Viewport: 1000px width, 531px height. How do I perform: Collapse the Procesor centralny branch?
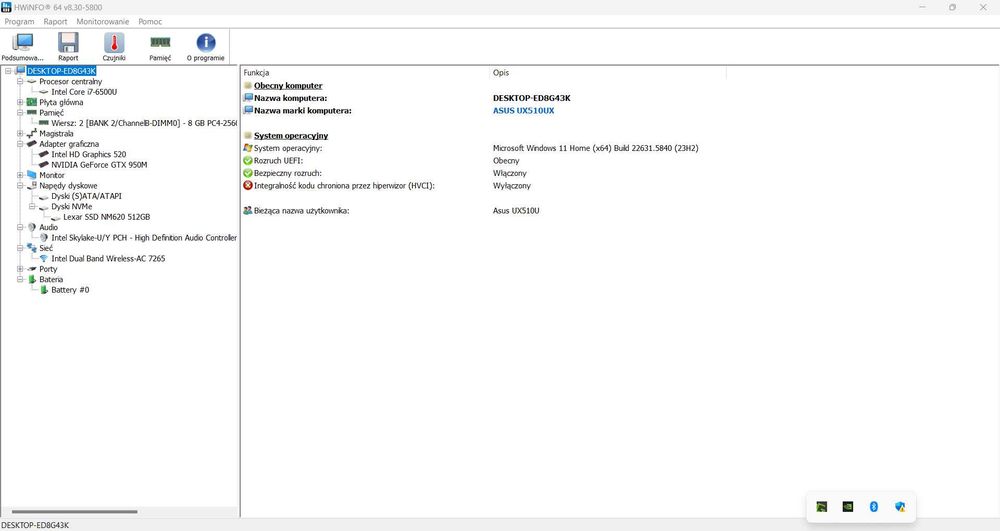click(20, 82)
